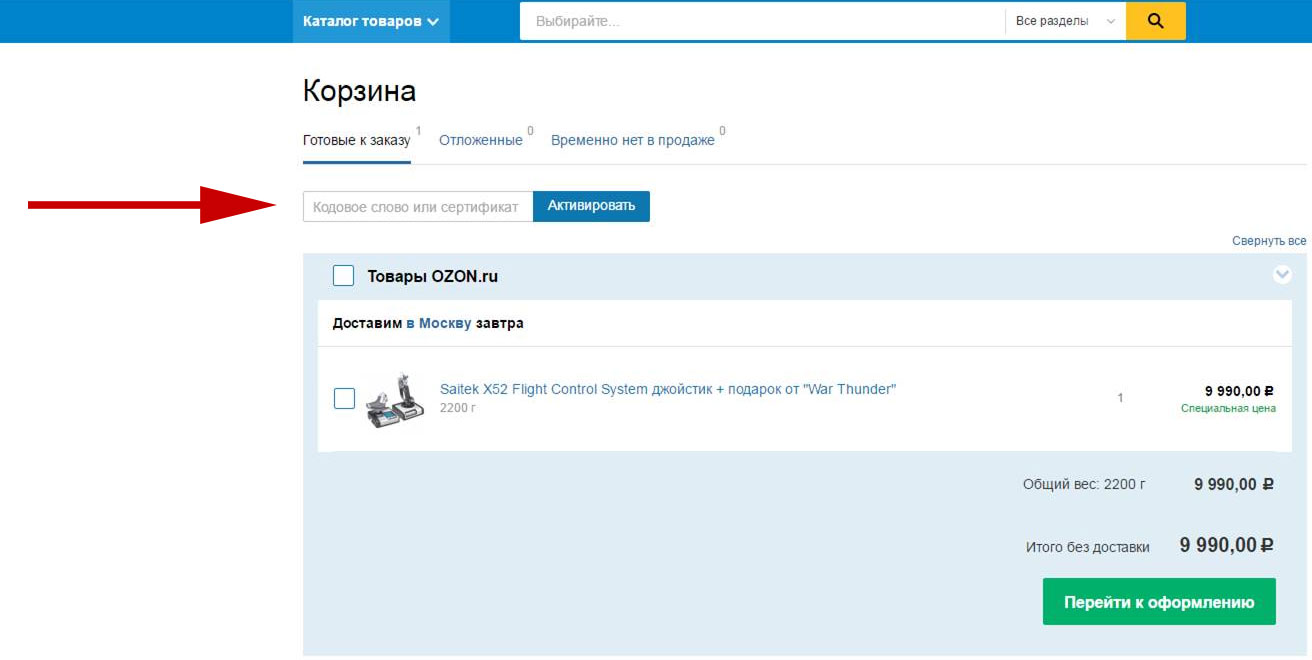
Task: Click the Специальная цена label
Action: pos(1227,409)
